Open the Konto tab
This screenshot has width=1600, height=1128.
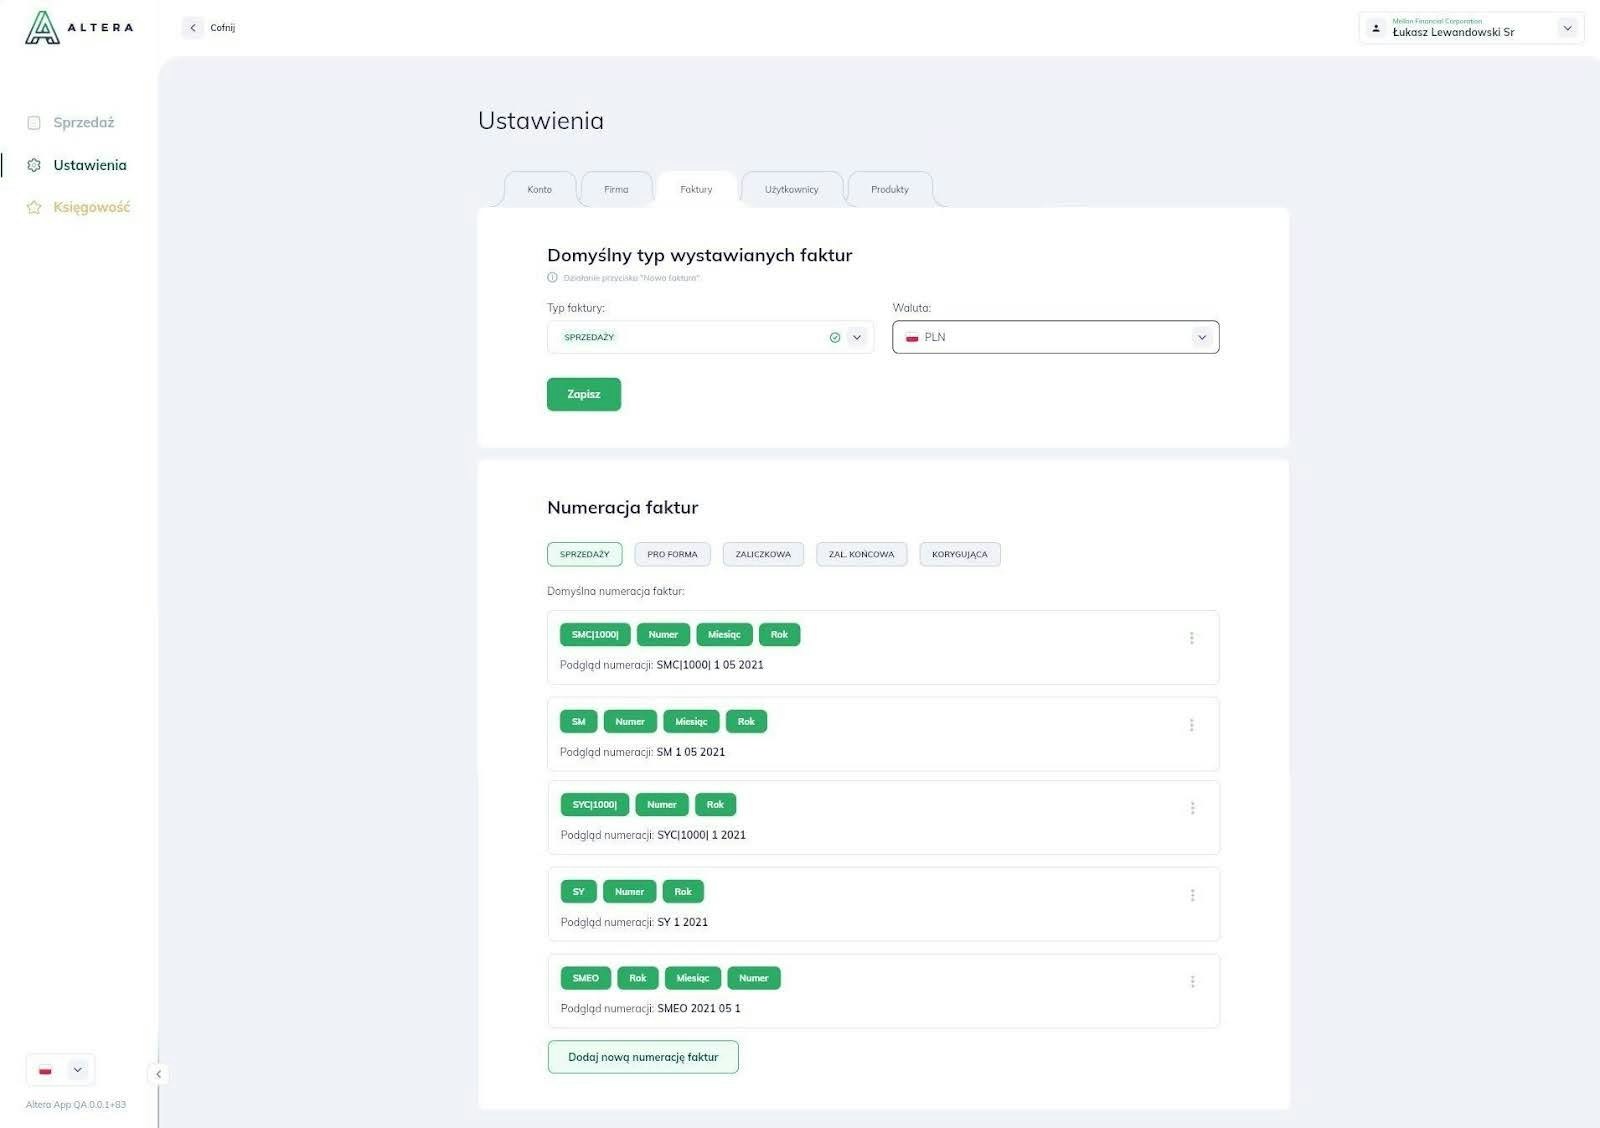point(540,190)
